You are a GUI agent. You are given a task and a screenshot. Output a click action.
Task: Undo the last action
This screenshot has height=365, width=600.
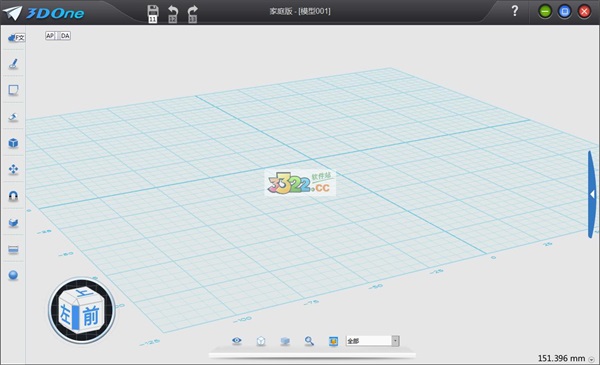point(173,14)
